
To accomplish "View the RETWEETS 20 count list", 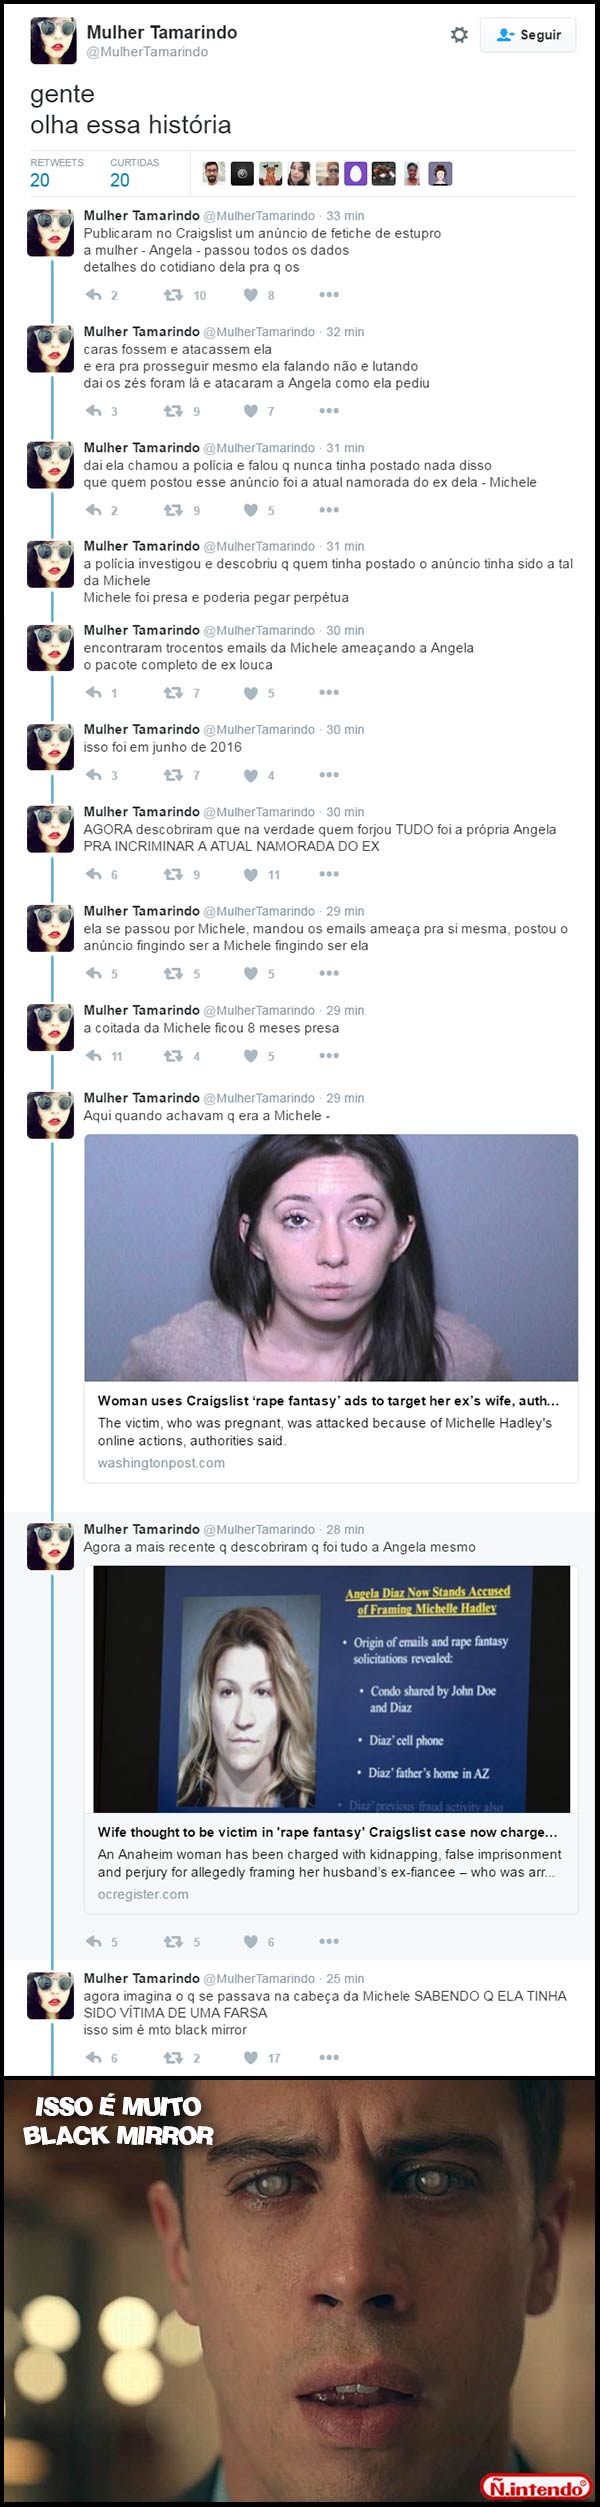I will point(57,173).
